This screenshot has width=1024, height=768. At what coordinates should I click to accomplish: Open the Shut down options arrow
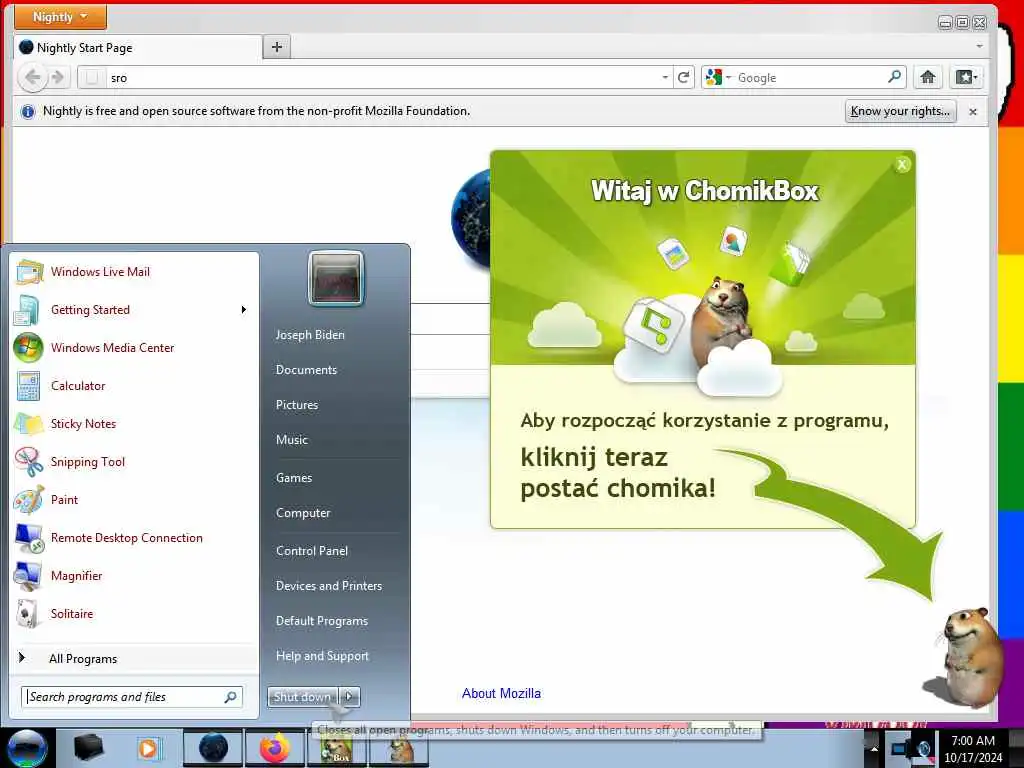[x=350, y=697]
